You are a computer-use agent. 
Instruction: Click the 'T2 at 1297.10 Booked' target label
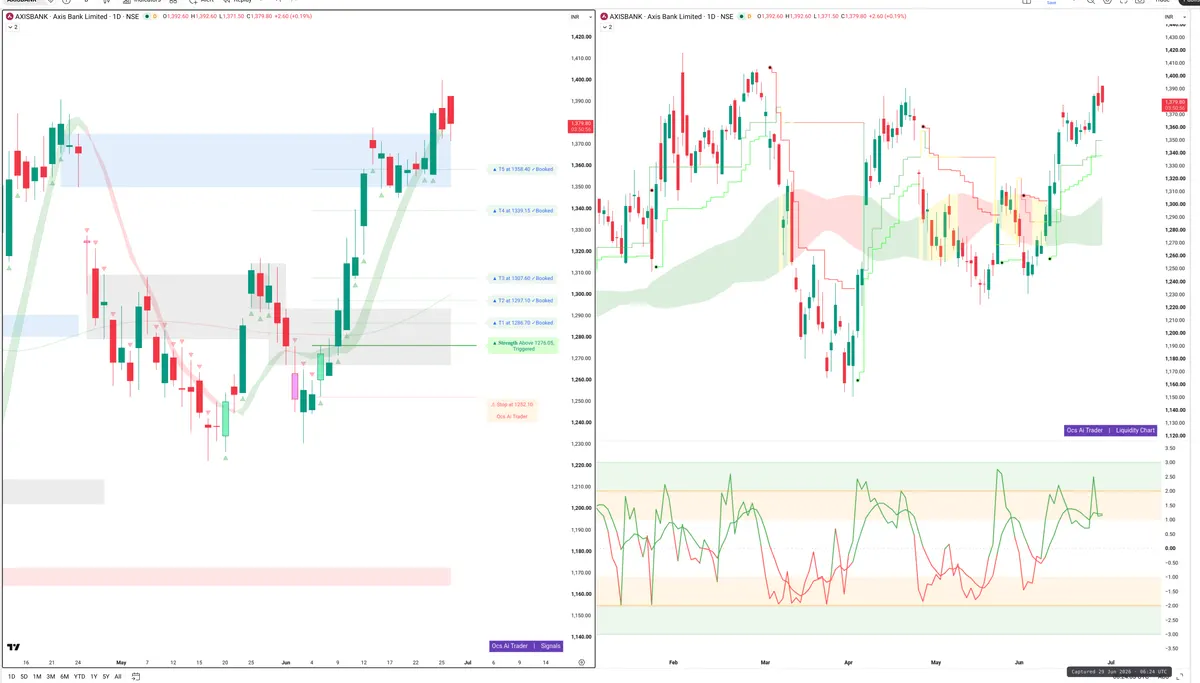click(x=521, y=300)
